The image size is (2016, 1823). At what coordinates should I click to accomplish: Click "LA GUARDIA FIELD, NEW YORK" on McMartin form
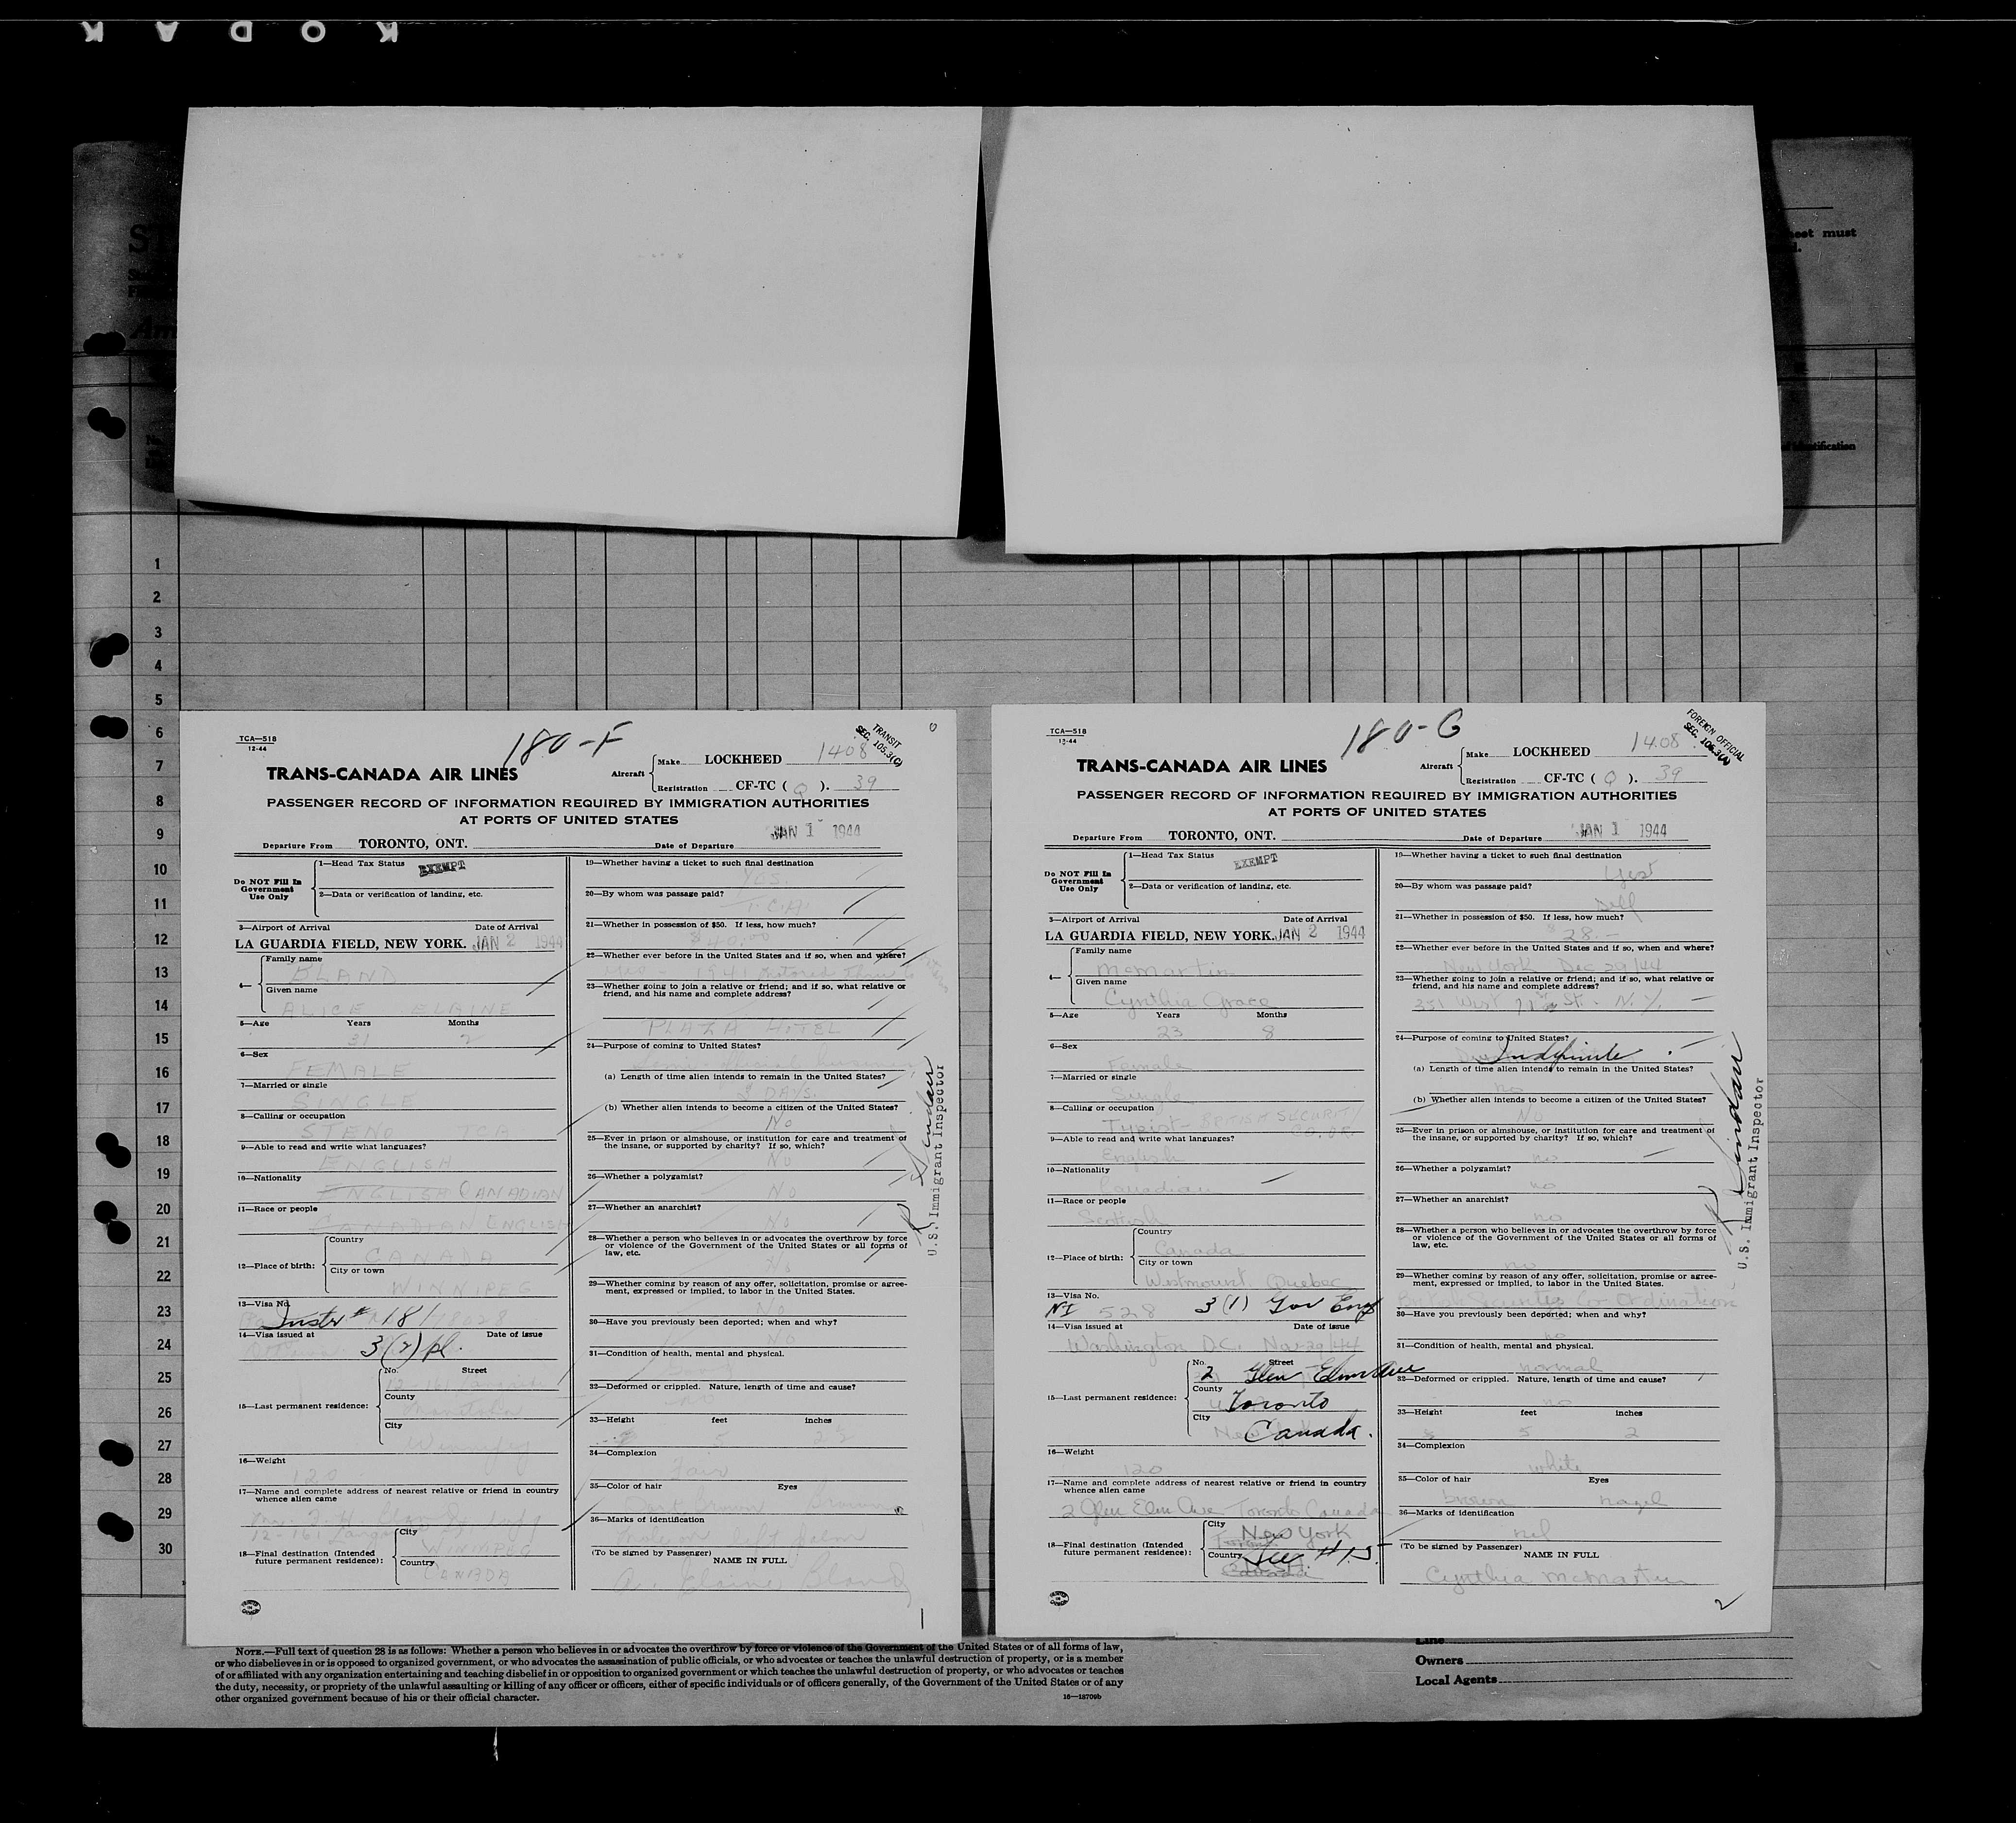click(1161, 935)
